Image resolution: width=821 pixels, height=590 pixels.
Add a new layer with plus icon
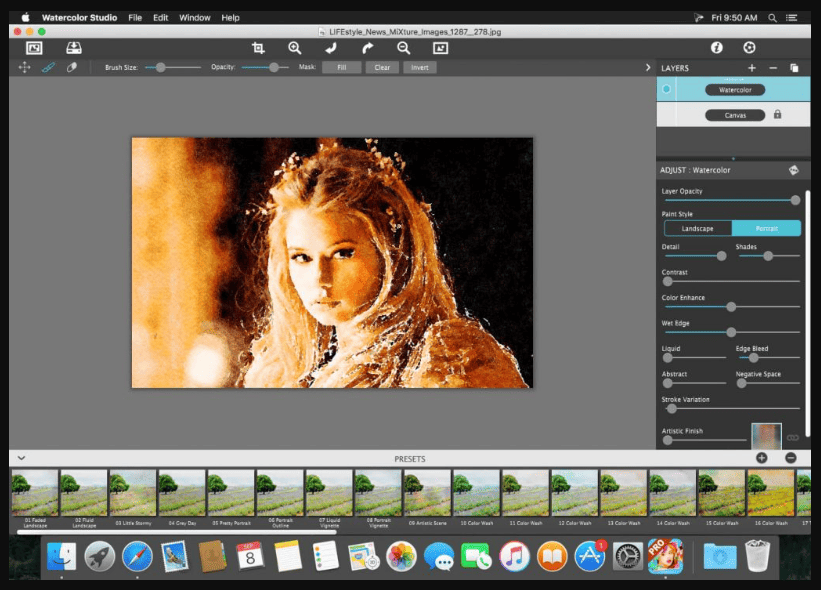coord(752,68)
